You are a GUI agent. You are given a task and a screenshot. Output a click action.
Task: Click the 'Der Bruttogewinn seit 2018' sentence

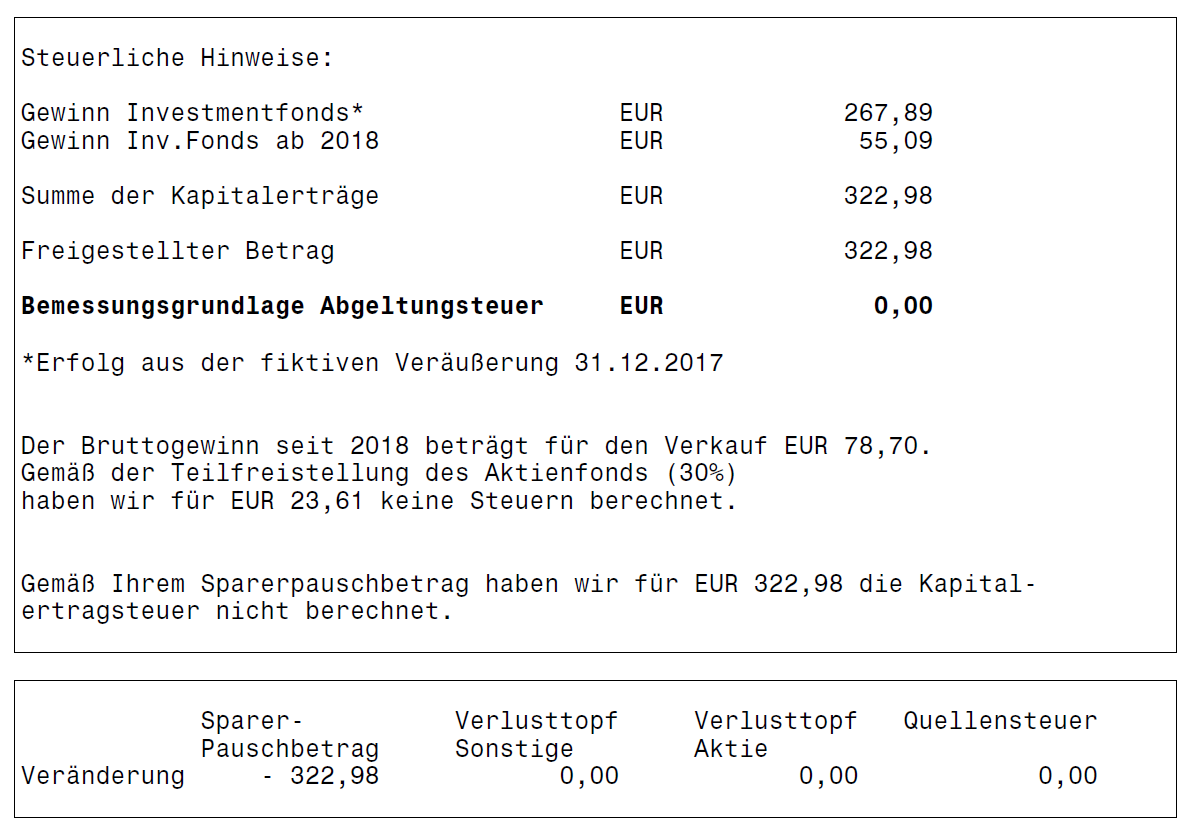click(476, 445)
